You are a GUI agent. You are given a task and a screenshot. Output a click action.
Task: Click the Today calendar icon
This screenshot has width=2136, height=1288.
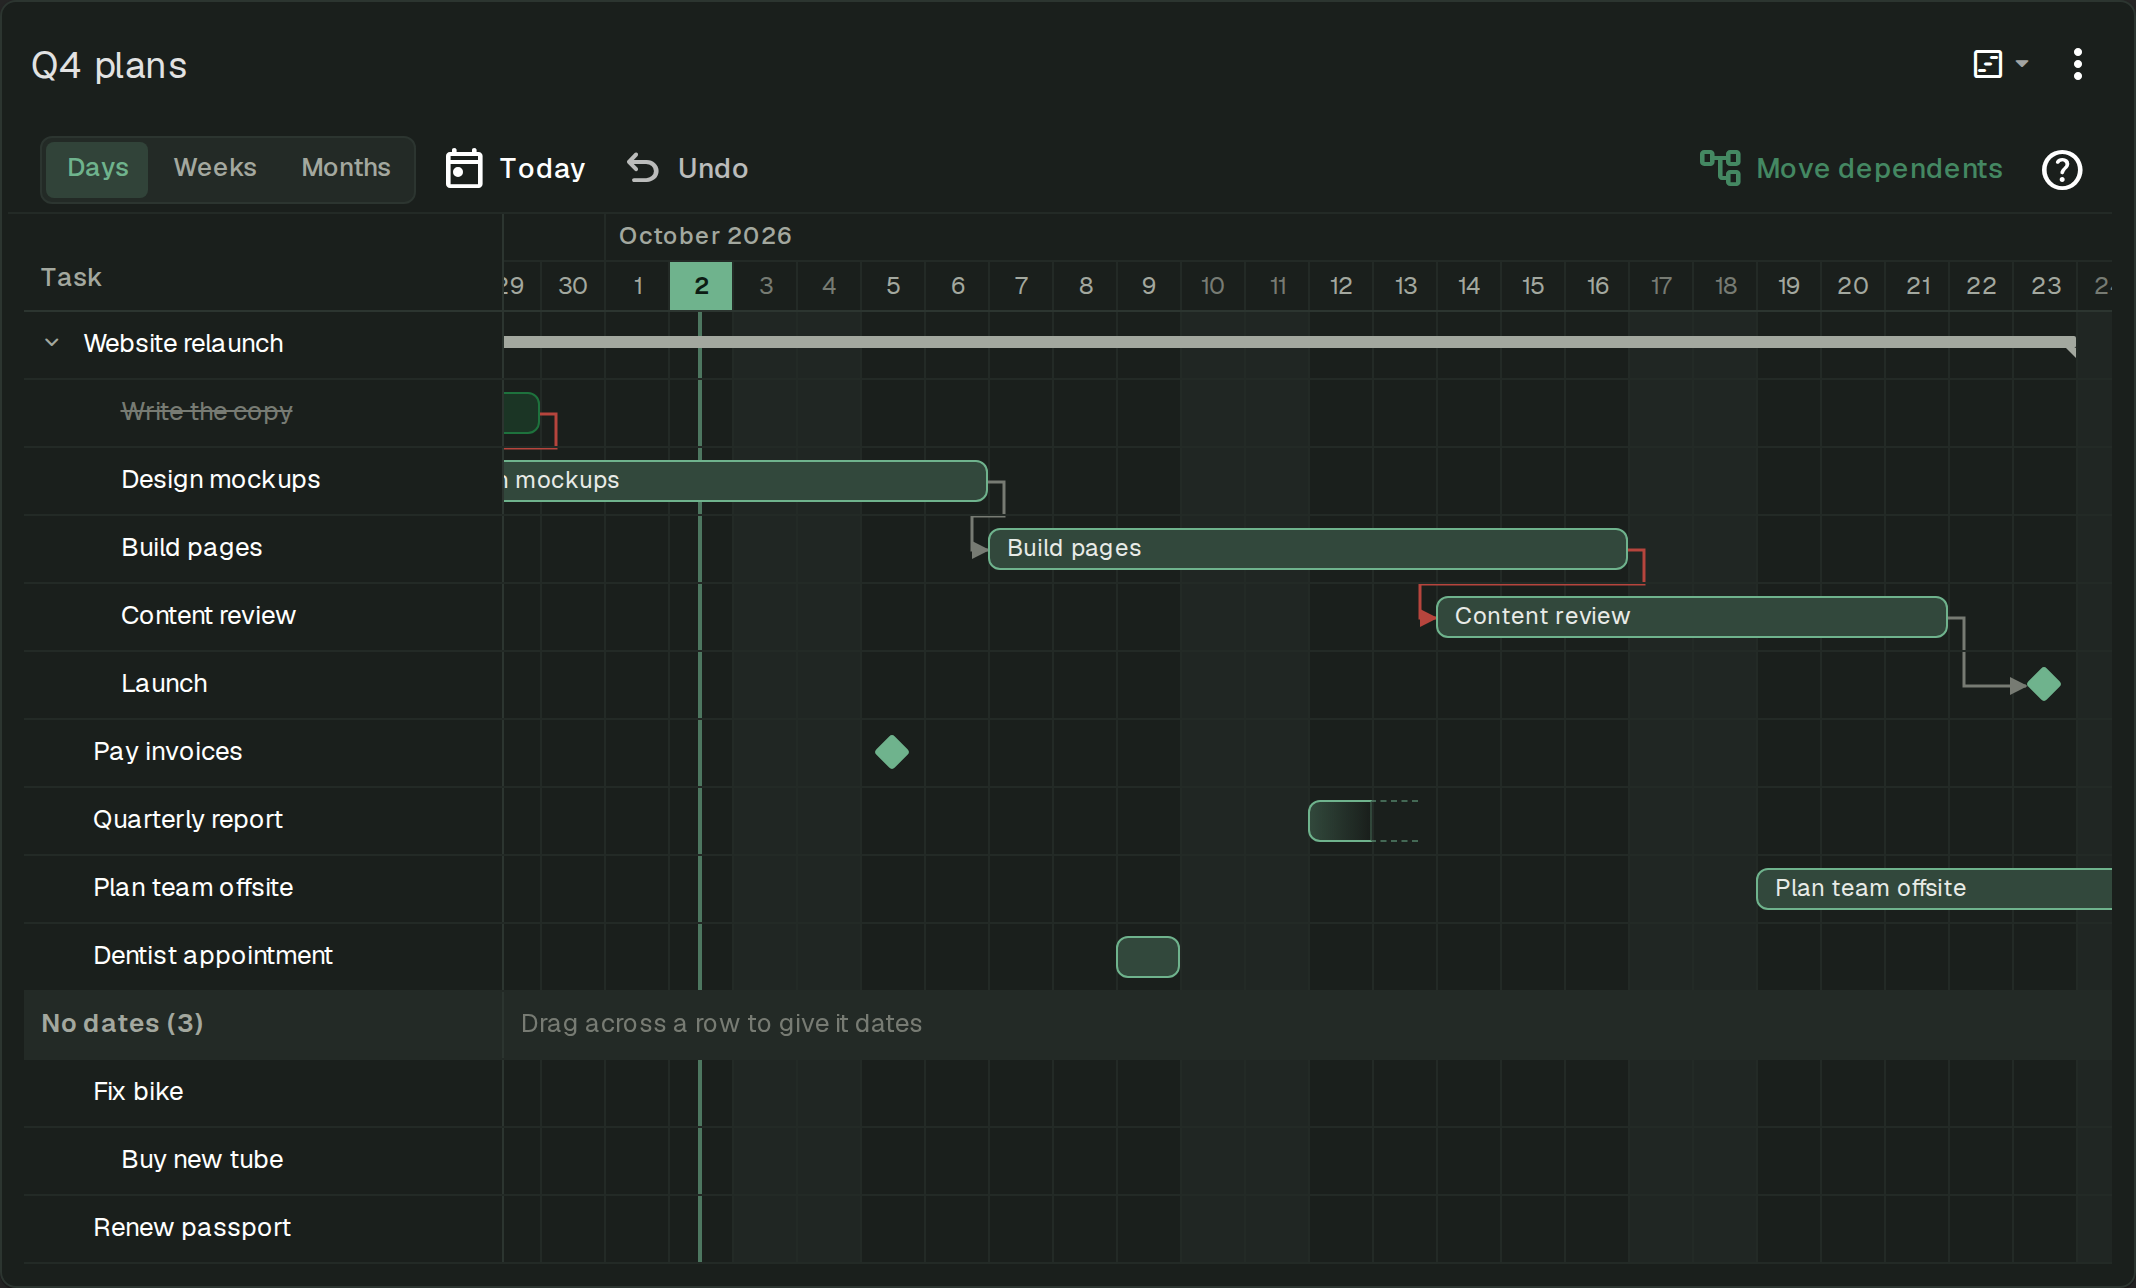(x=464, y=168)
